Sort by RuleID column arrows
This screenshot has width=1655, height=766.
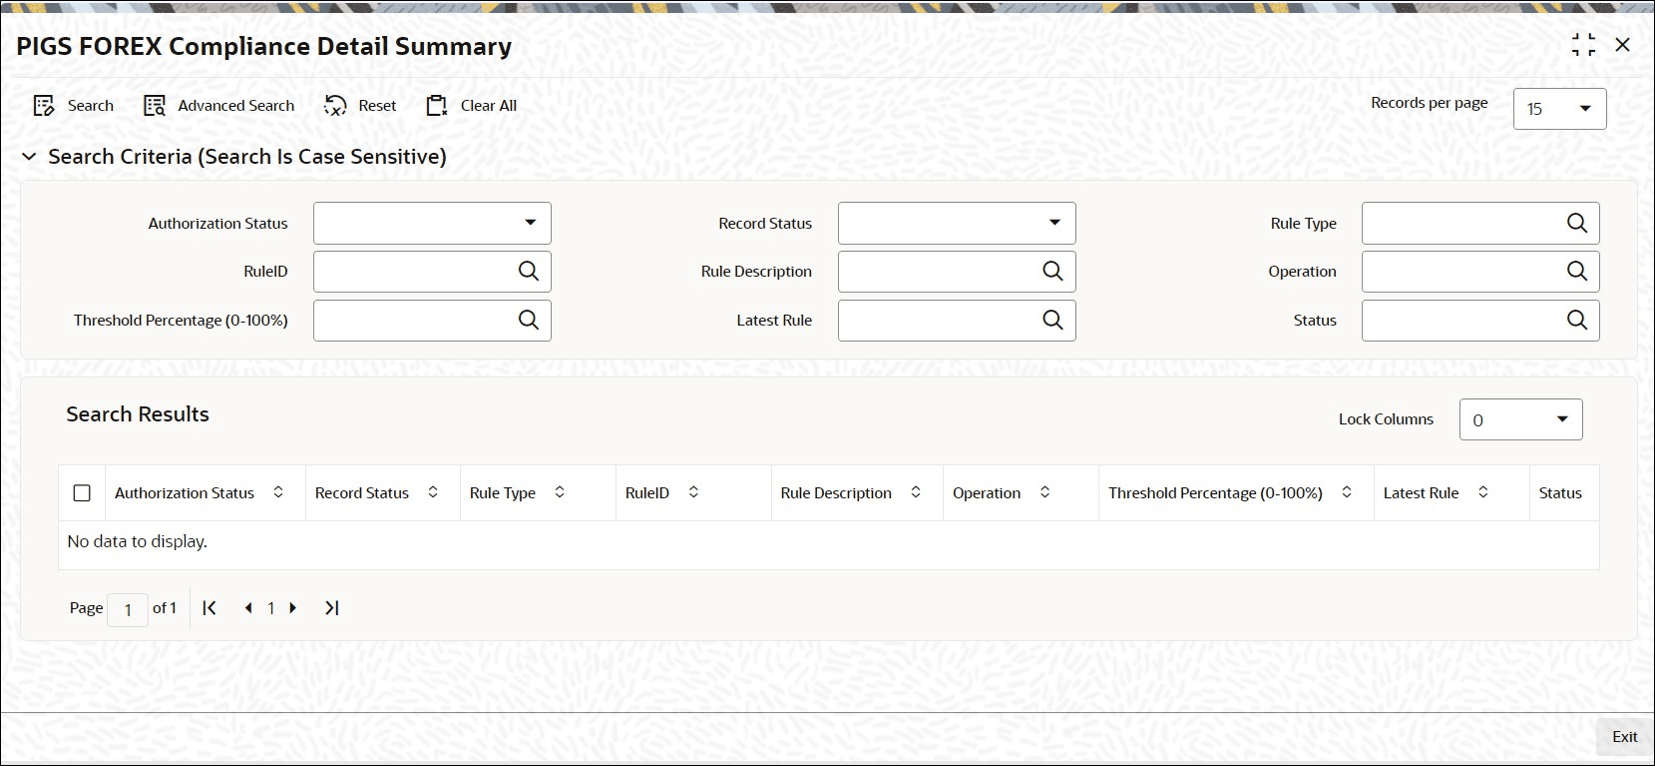(x=693, y=492)
